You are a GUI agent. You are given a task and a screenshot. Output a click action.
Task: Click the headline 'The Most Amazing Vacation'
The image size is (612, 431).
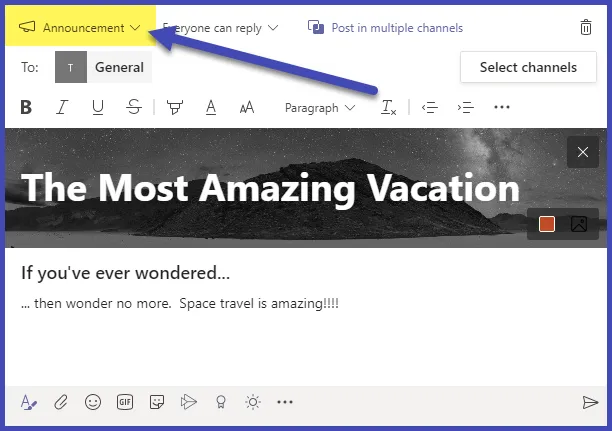click(270, 188)
